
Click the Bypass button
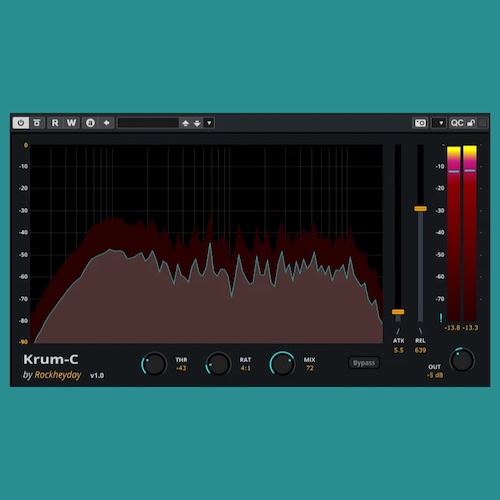[364, 363]
